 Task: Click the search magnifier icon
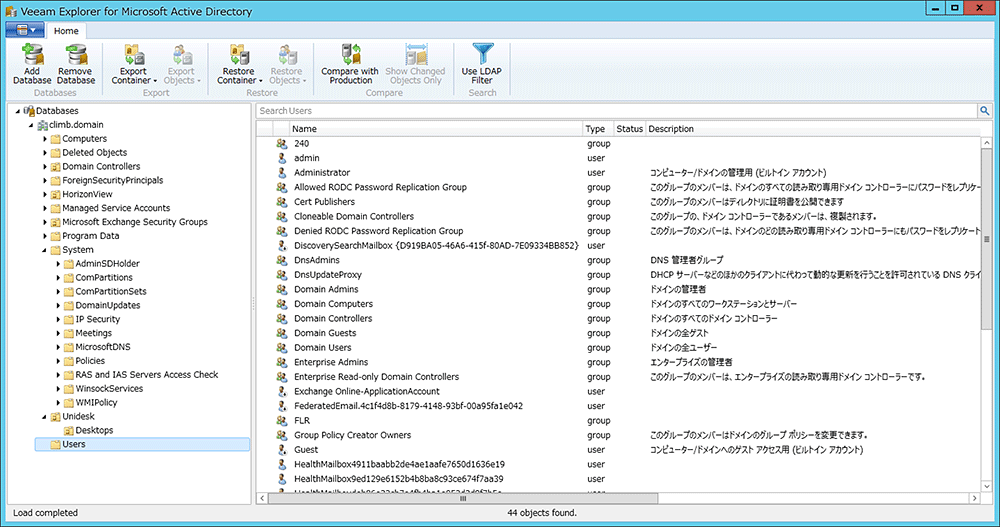point(985,111)
